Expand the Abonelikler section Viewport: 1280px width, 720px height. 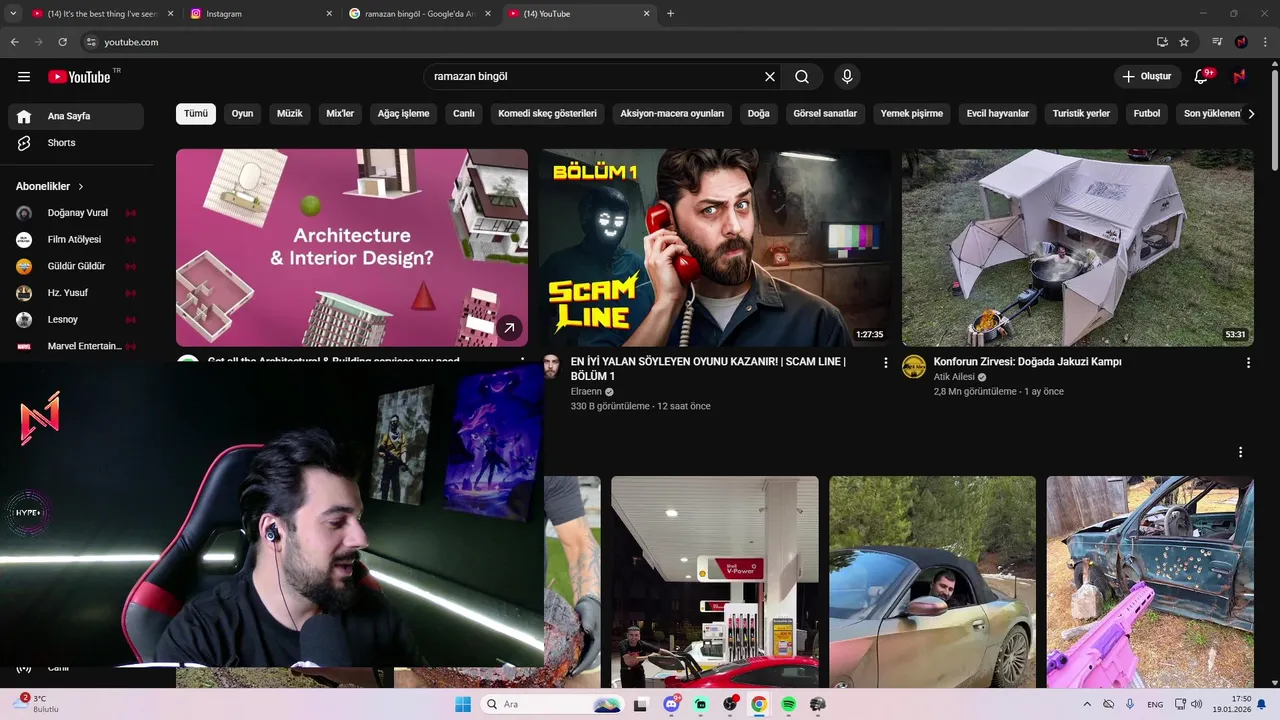(x=50, y=186)
